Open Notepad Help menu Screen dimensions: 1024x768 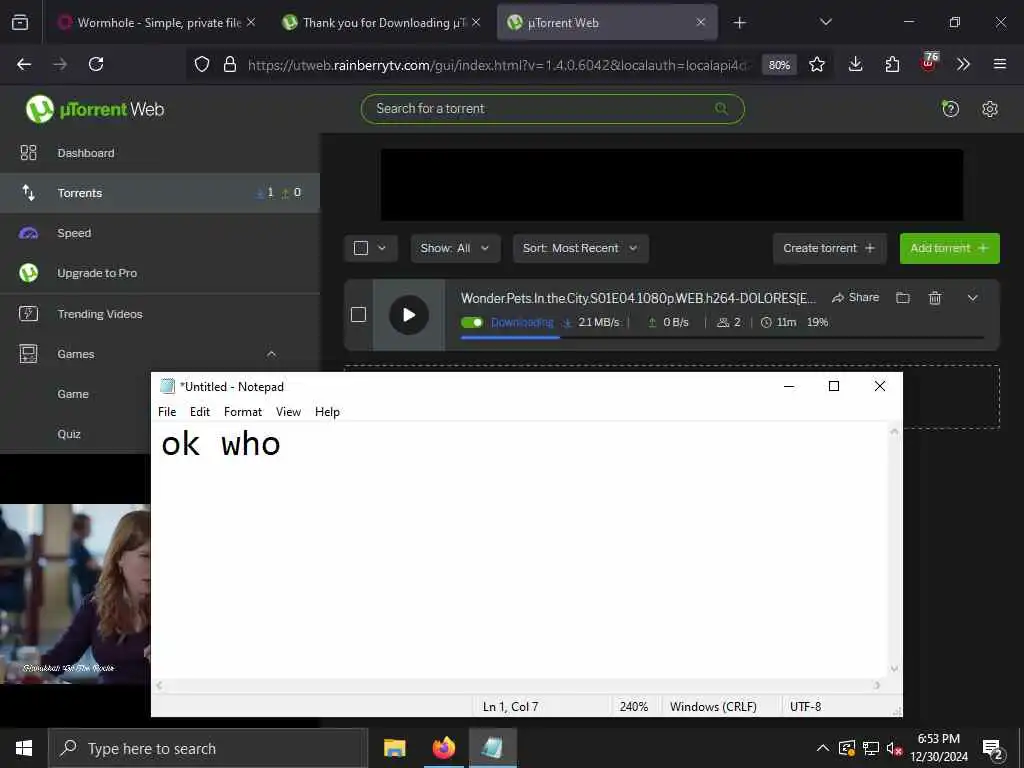point(327,411)
